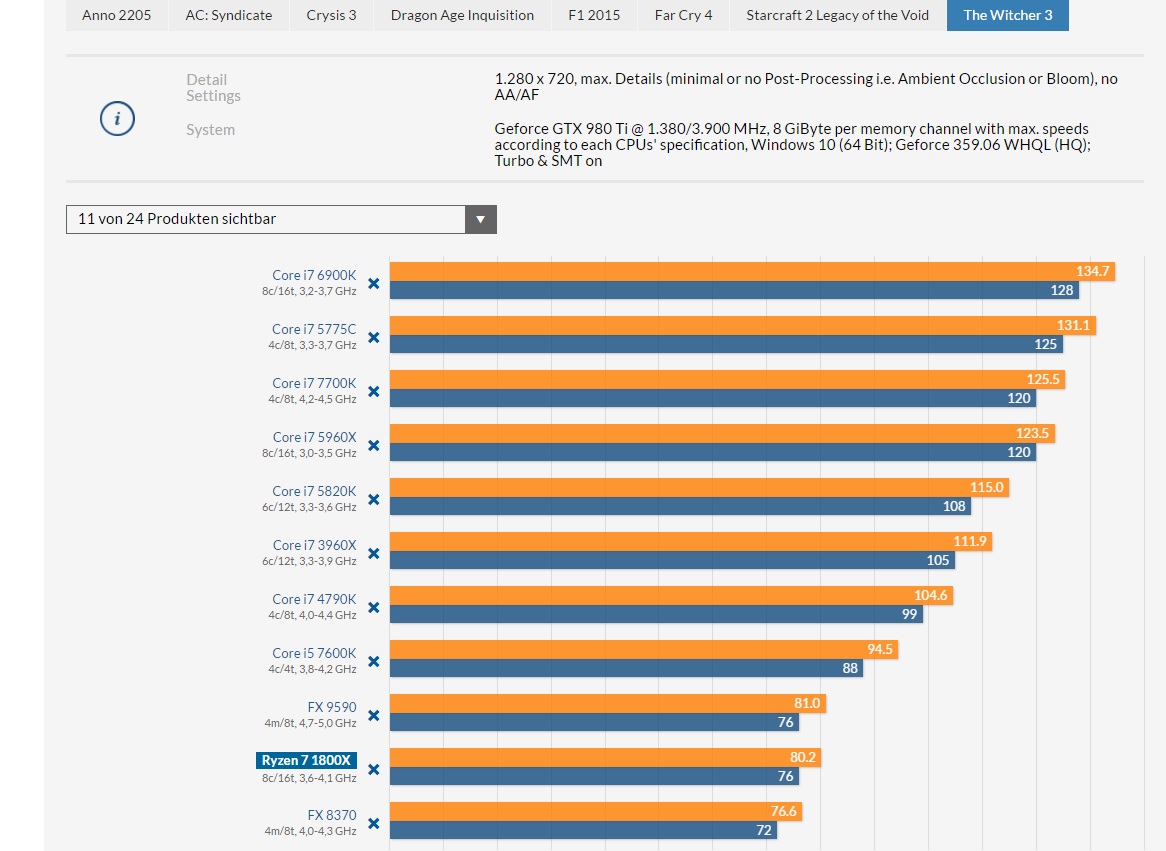This screenshot has width=1166, height=851.
Task: Click the orange 134.7 bar for Core i7 6900K
Action: click(x=750, y=272)
